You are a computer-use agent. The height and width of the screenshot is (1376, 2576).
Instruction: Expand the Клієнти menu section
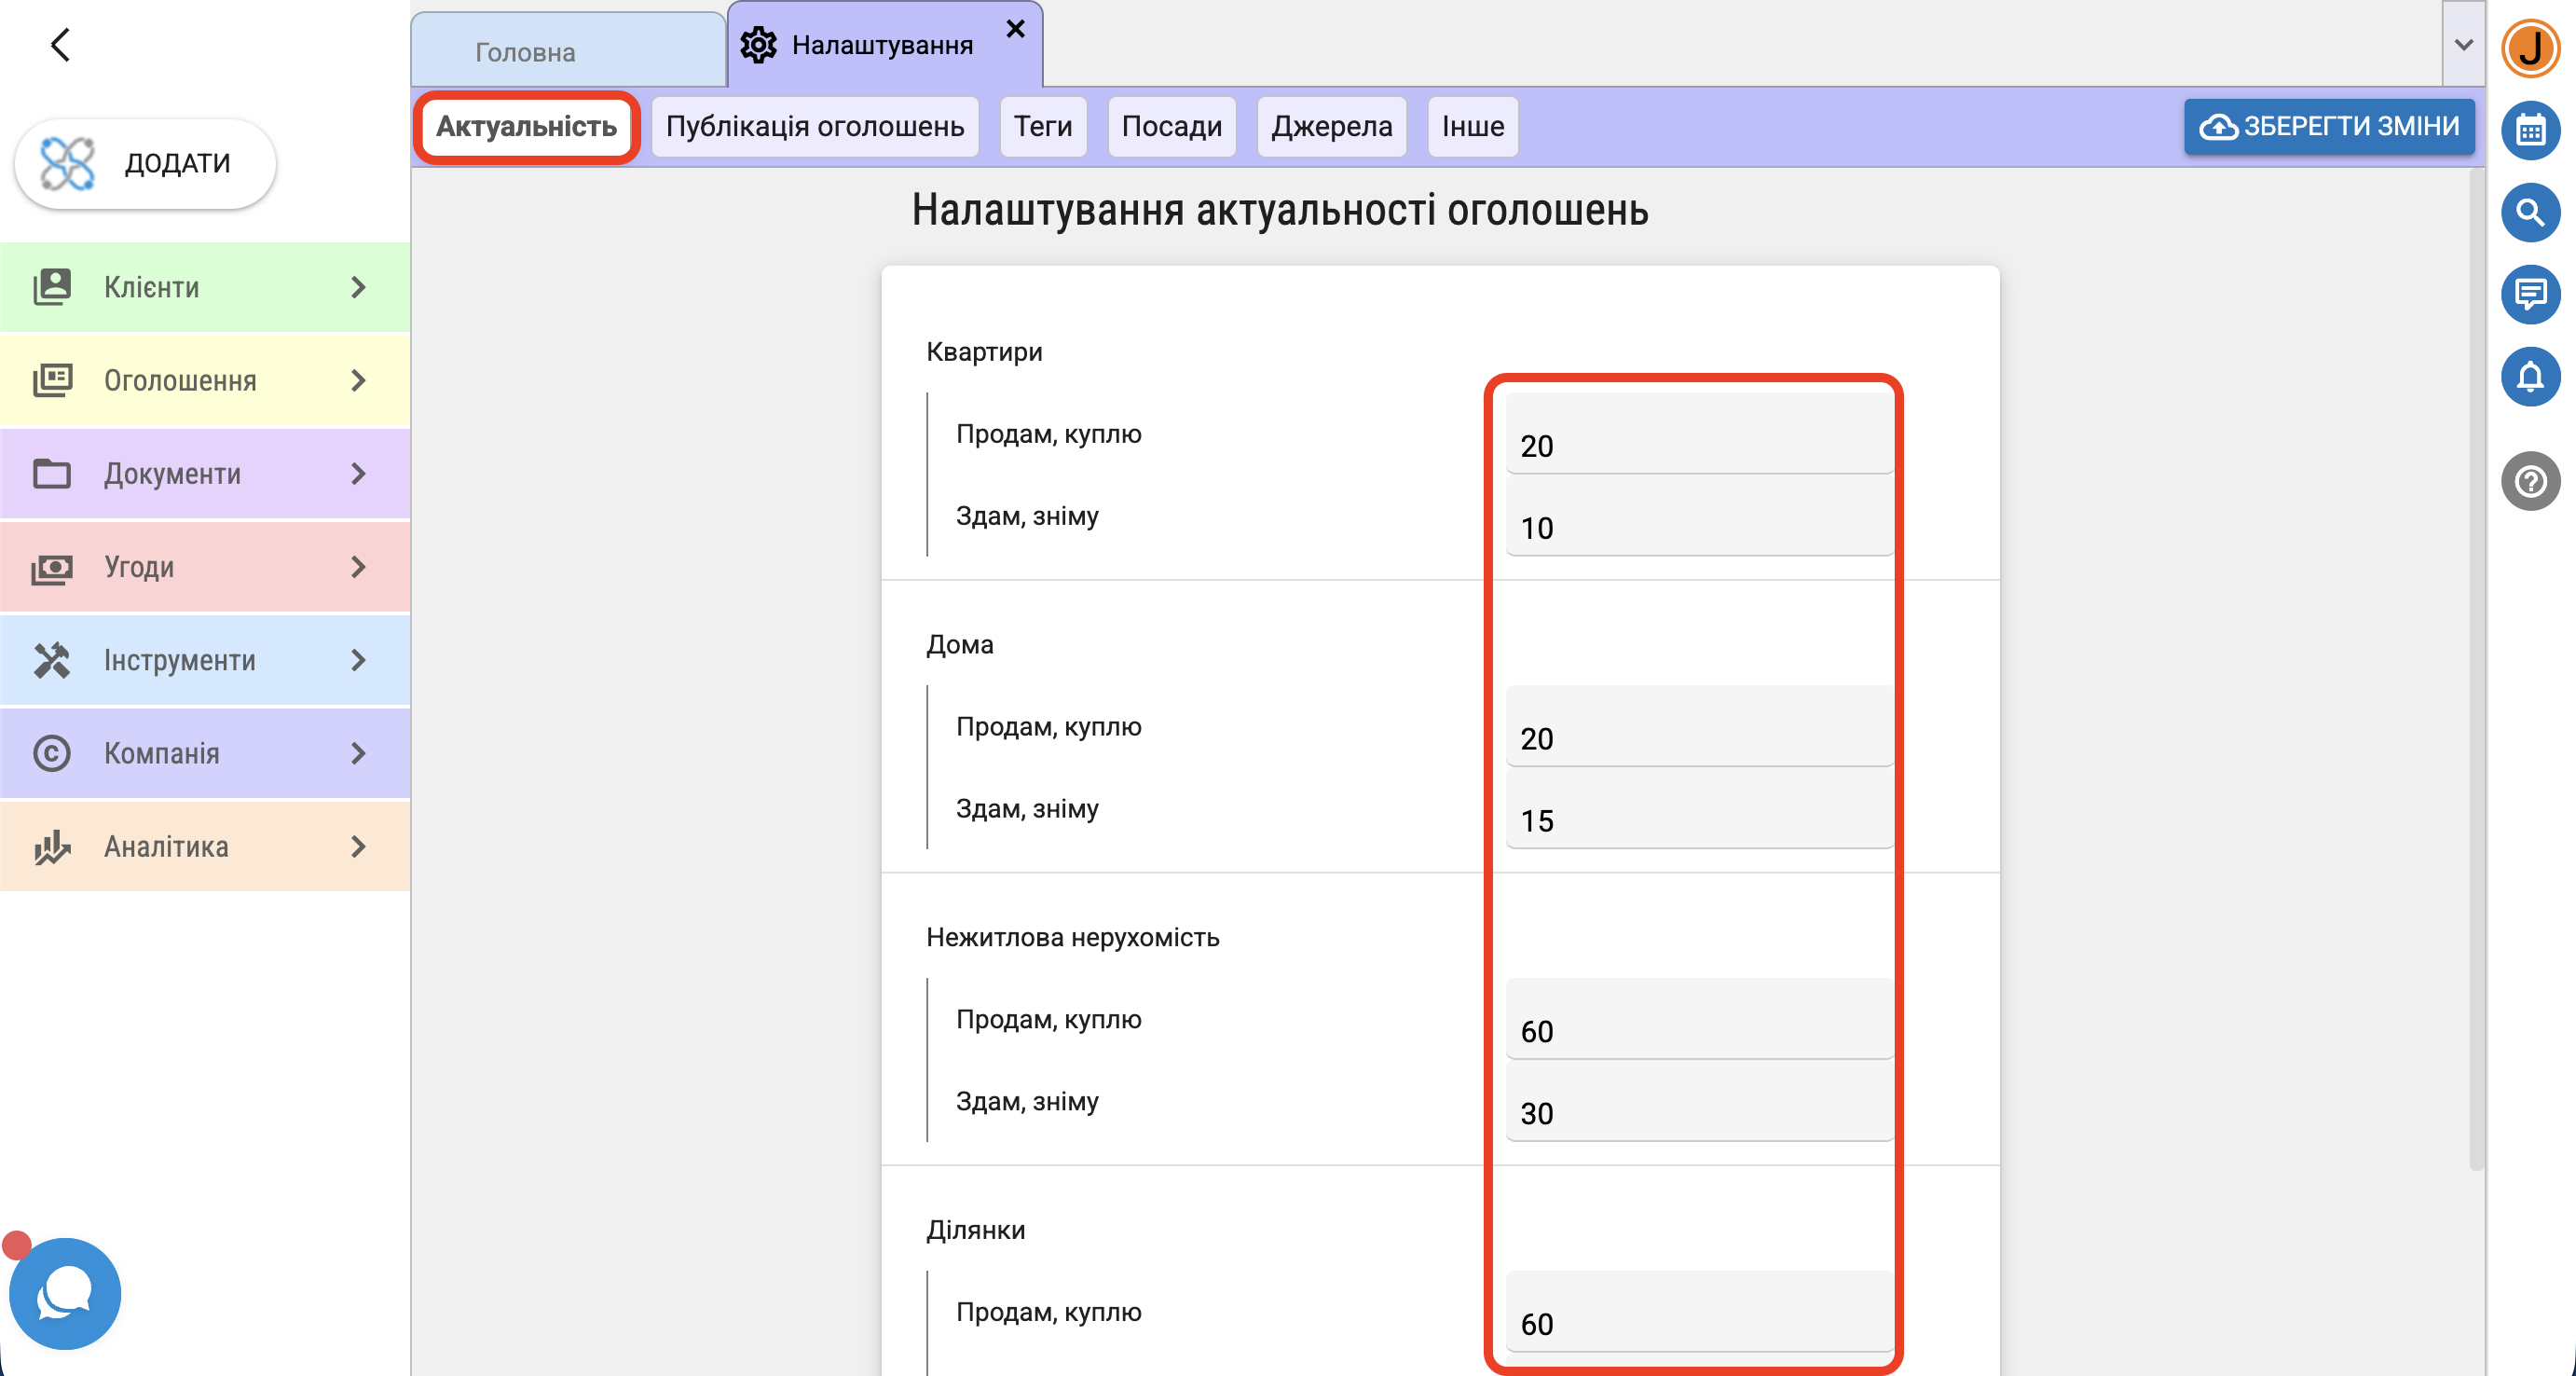tap(205, 287)
